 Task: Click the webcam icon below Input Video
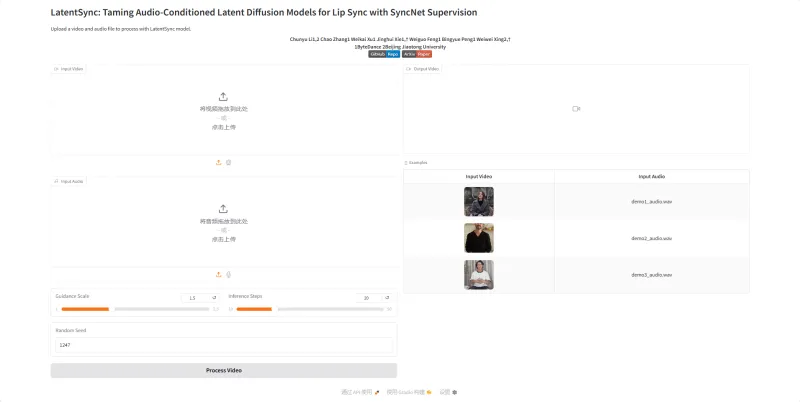point(228,162)
